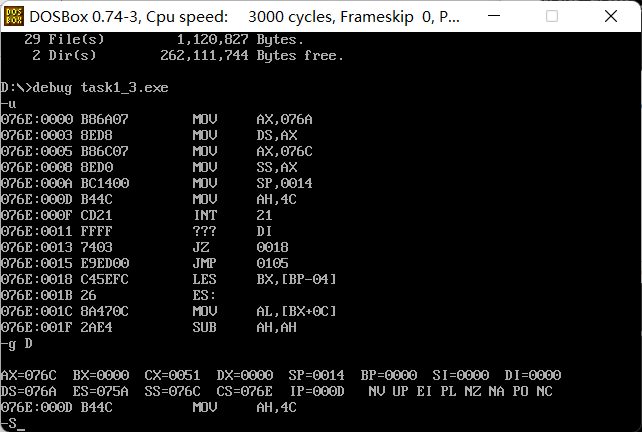Image resolution: width=642 pixels, height=432 pixels.
Task: Click operand 'AX,076C' in the listing
Action: 284,151
